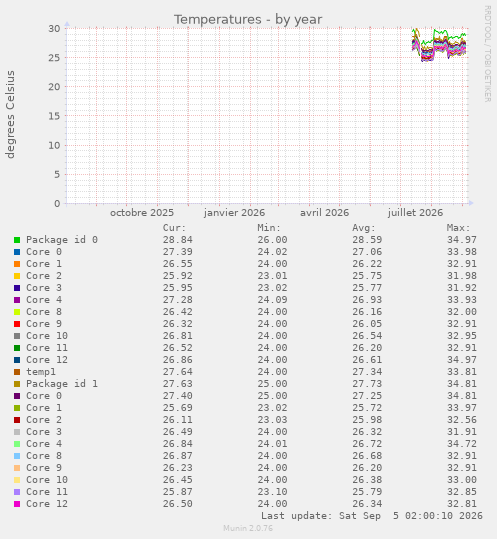Click the plotted temperature lines in graph
This screenshot has height=539, width=497.
(x=439, y=45)
